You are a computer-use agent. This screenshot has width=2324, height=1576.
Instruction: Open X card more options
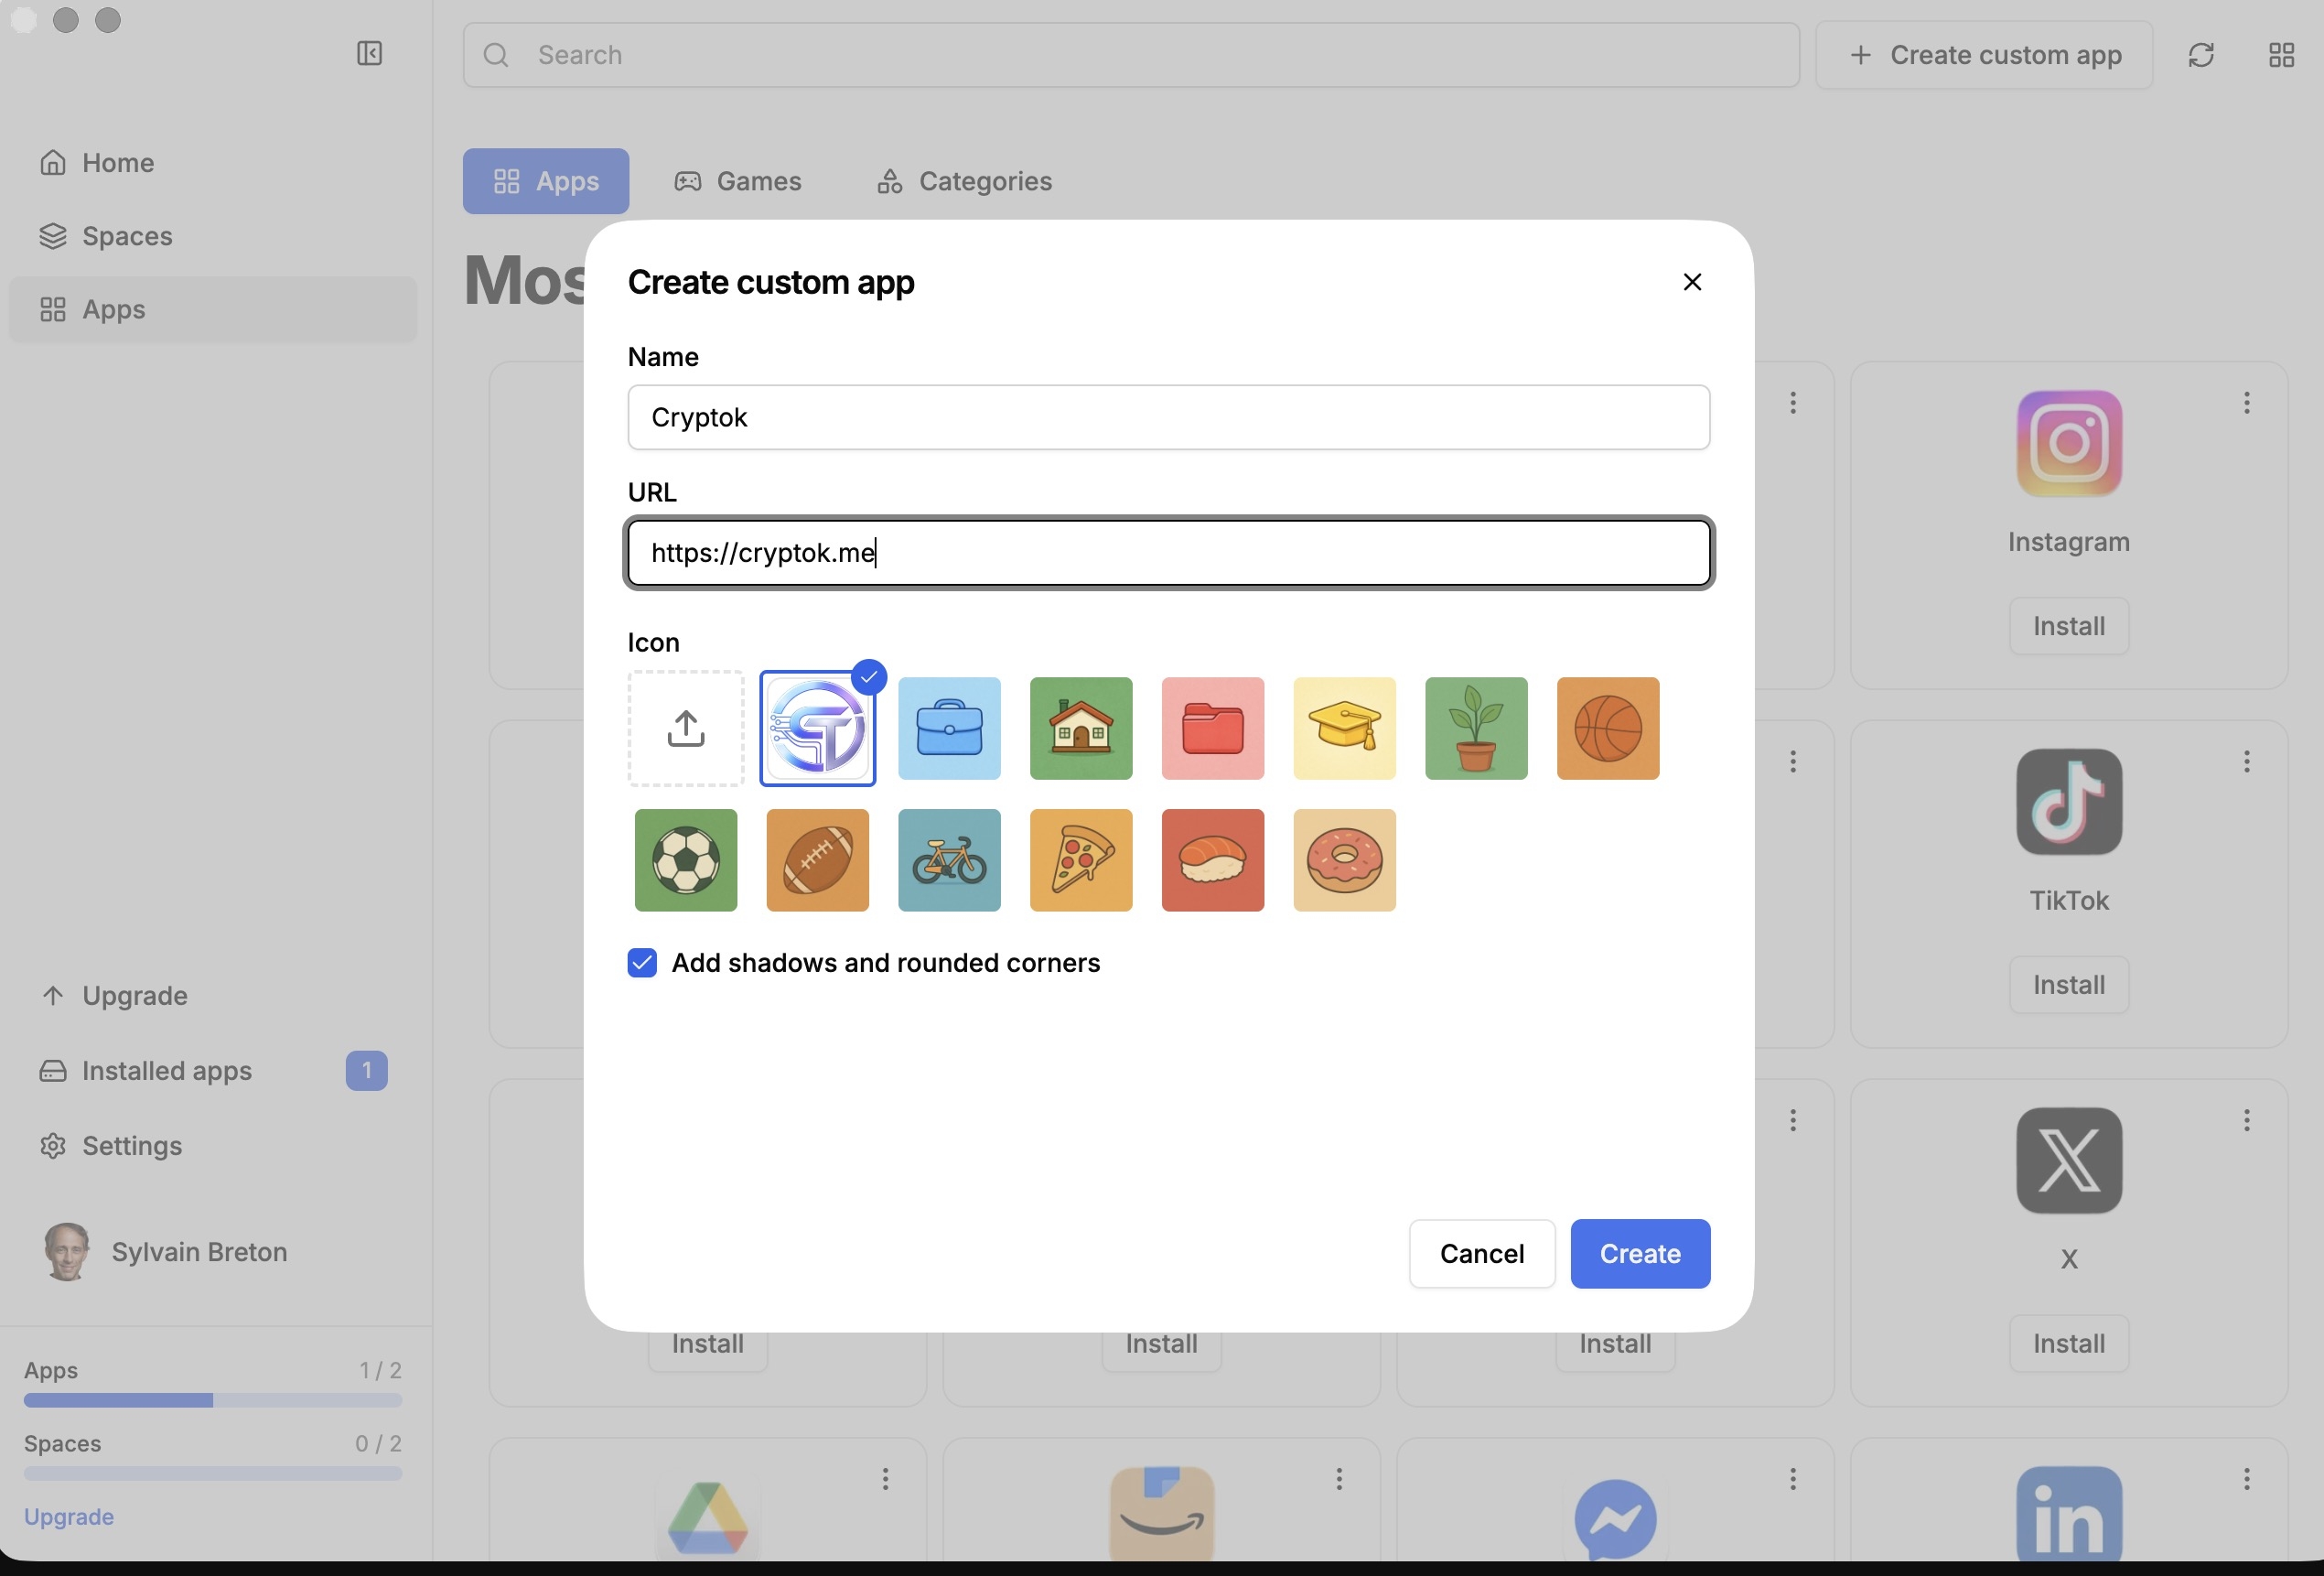(2246, 1120)
